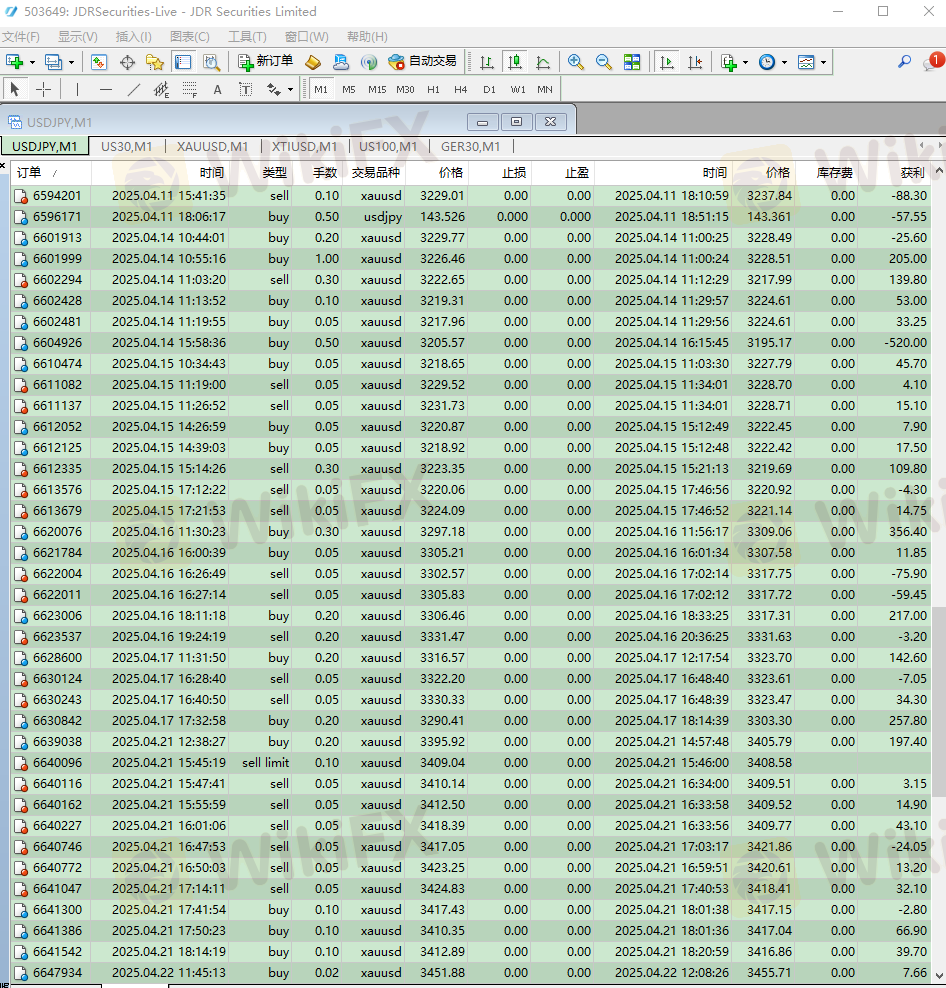Select the crosshair tool
This screenshot has width=946, height=988.
(x=43, y=89)
